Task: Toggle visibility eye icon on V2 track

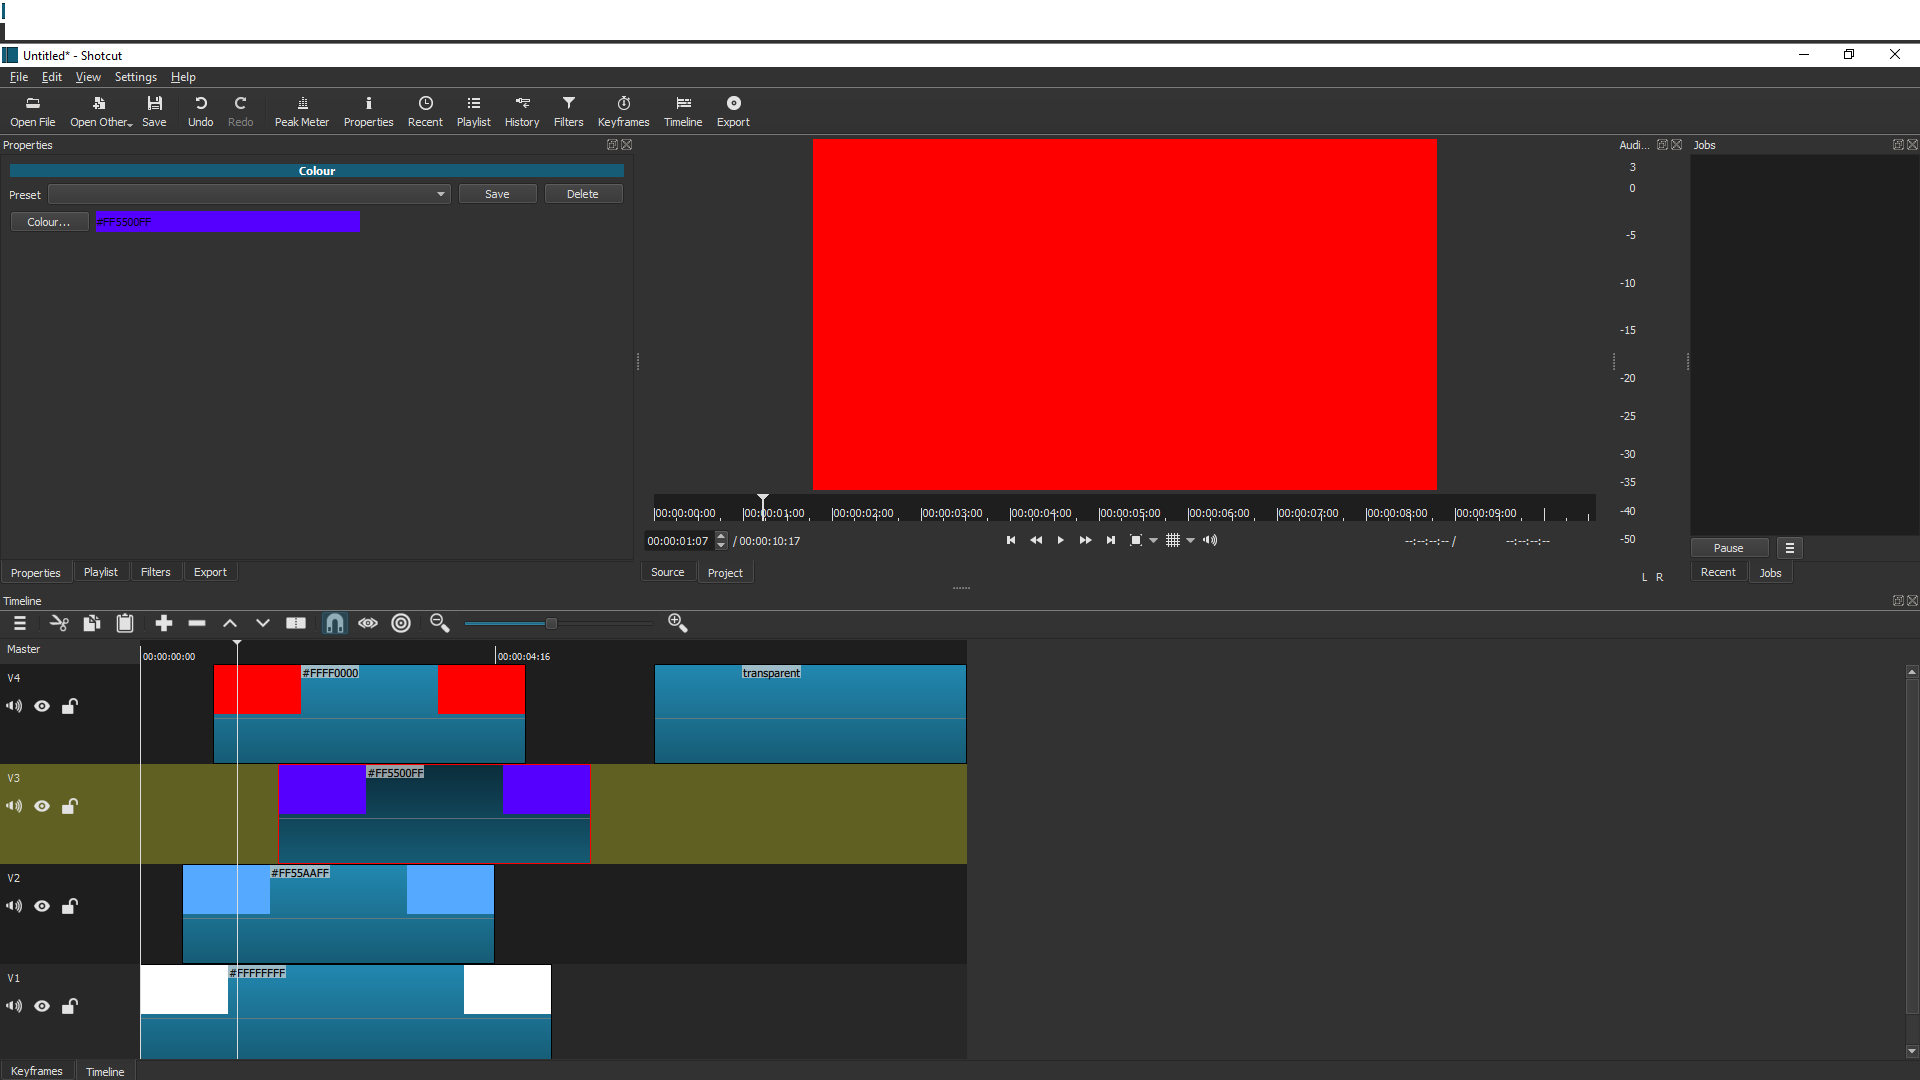Action: (x=42, y=906)
